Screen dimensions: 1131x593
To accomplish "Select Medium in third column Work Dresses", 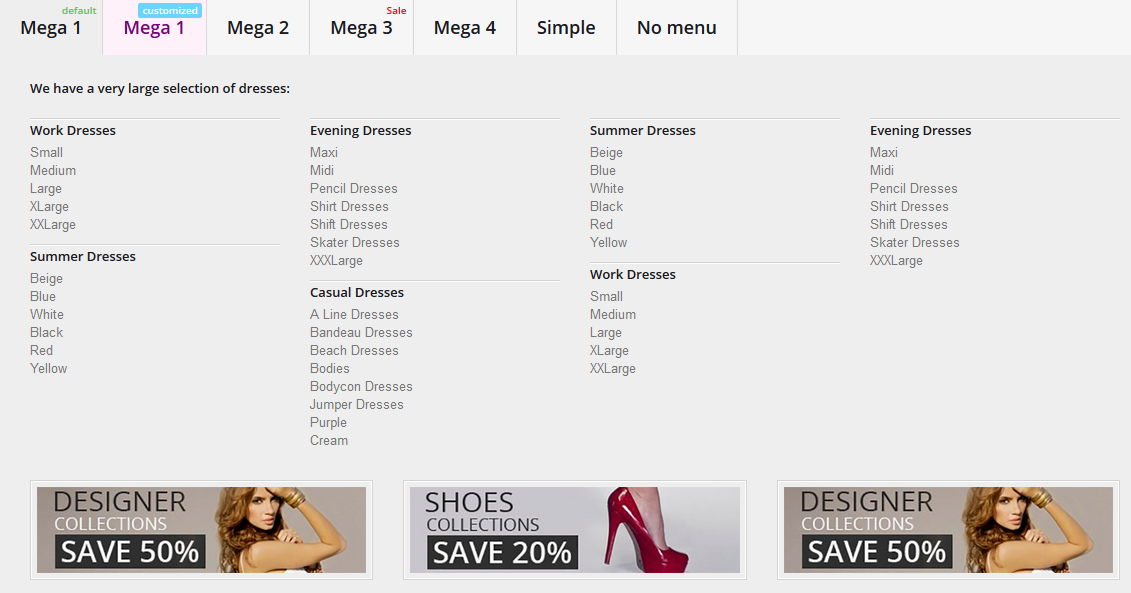I will (x=612, y=315).
